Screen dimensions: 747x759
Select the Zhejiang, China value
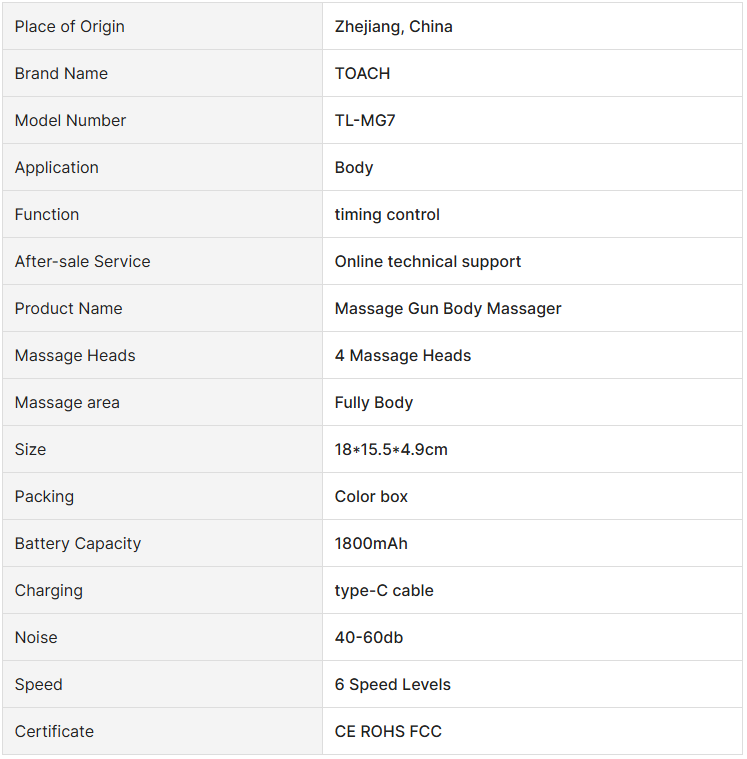(394, 27)
